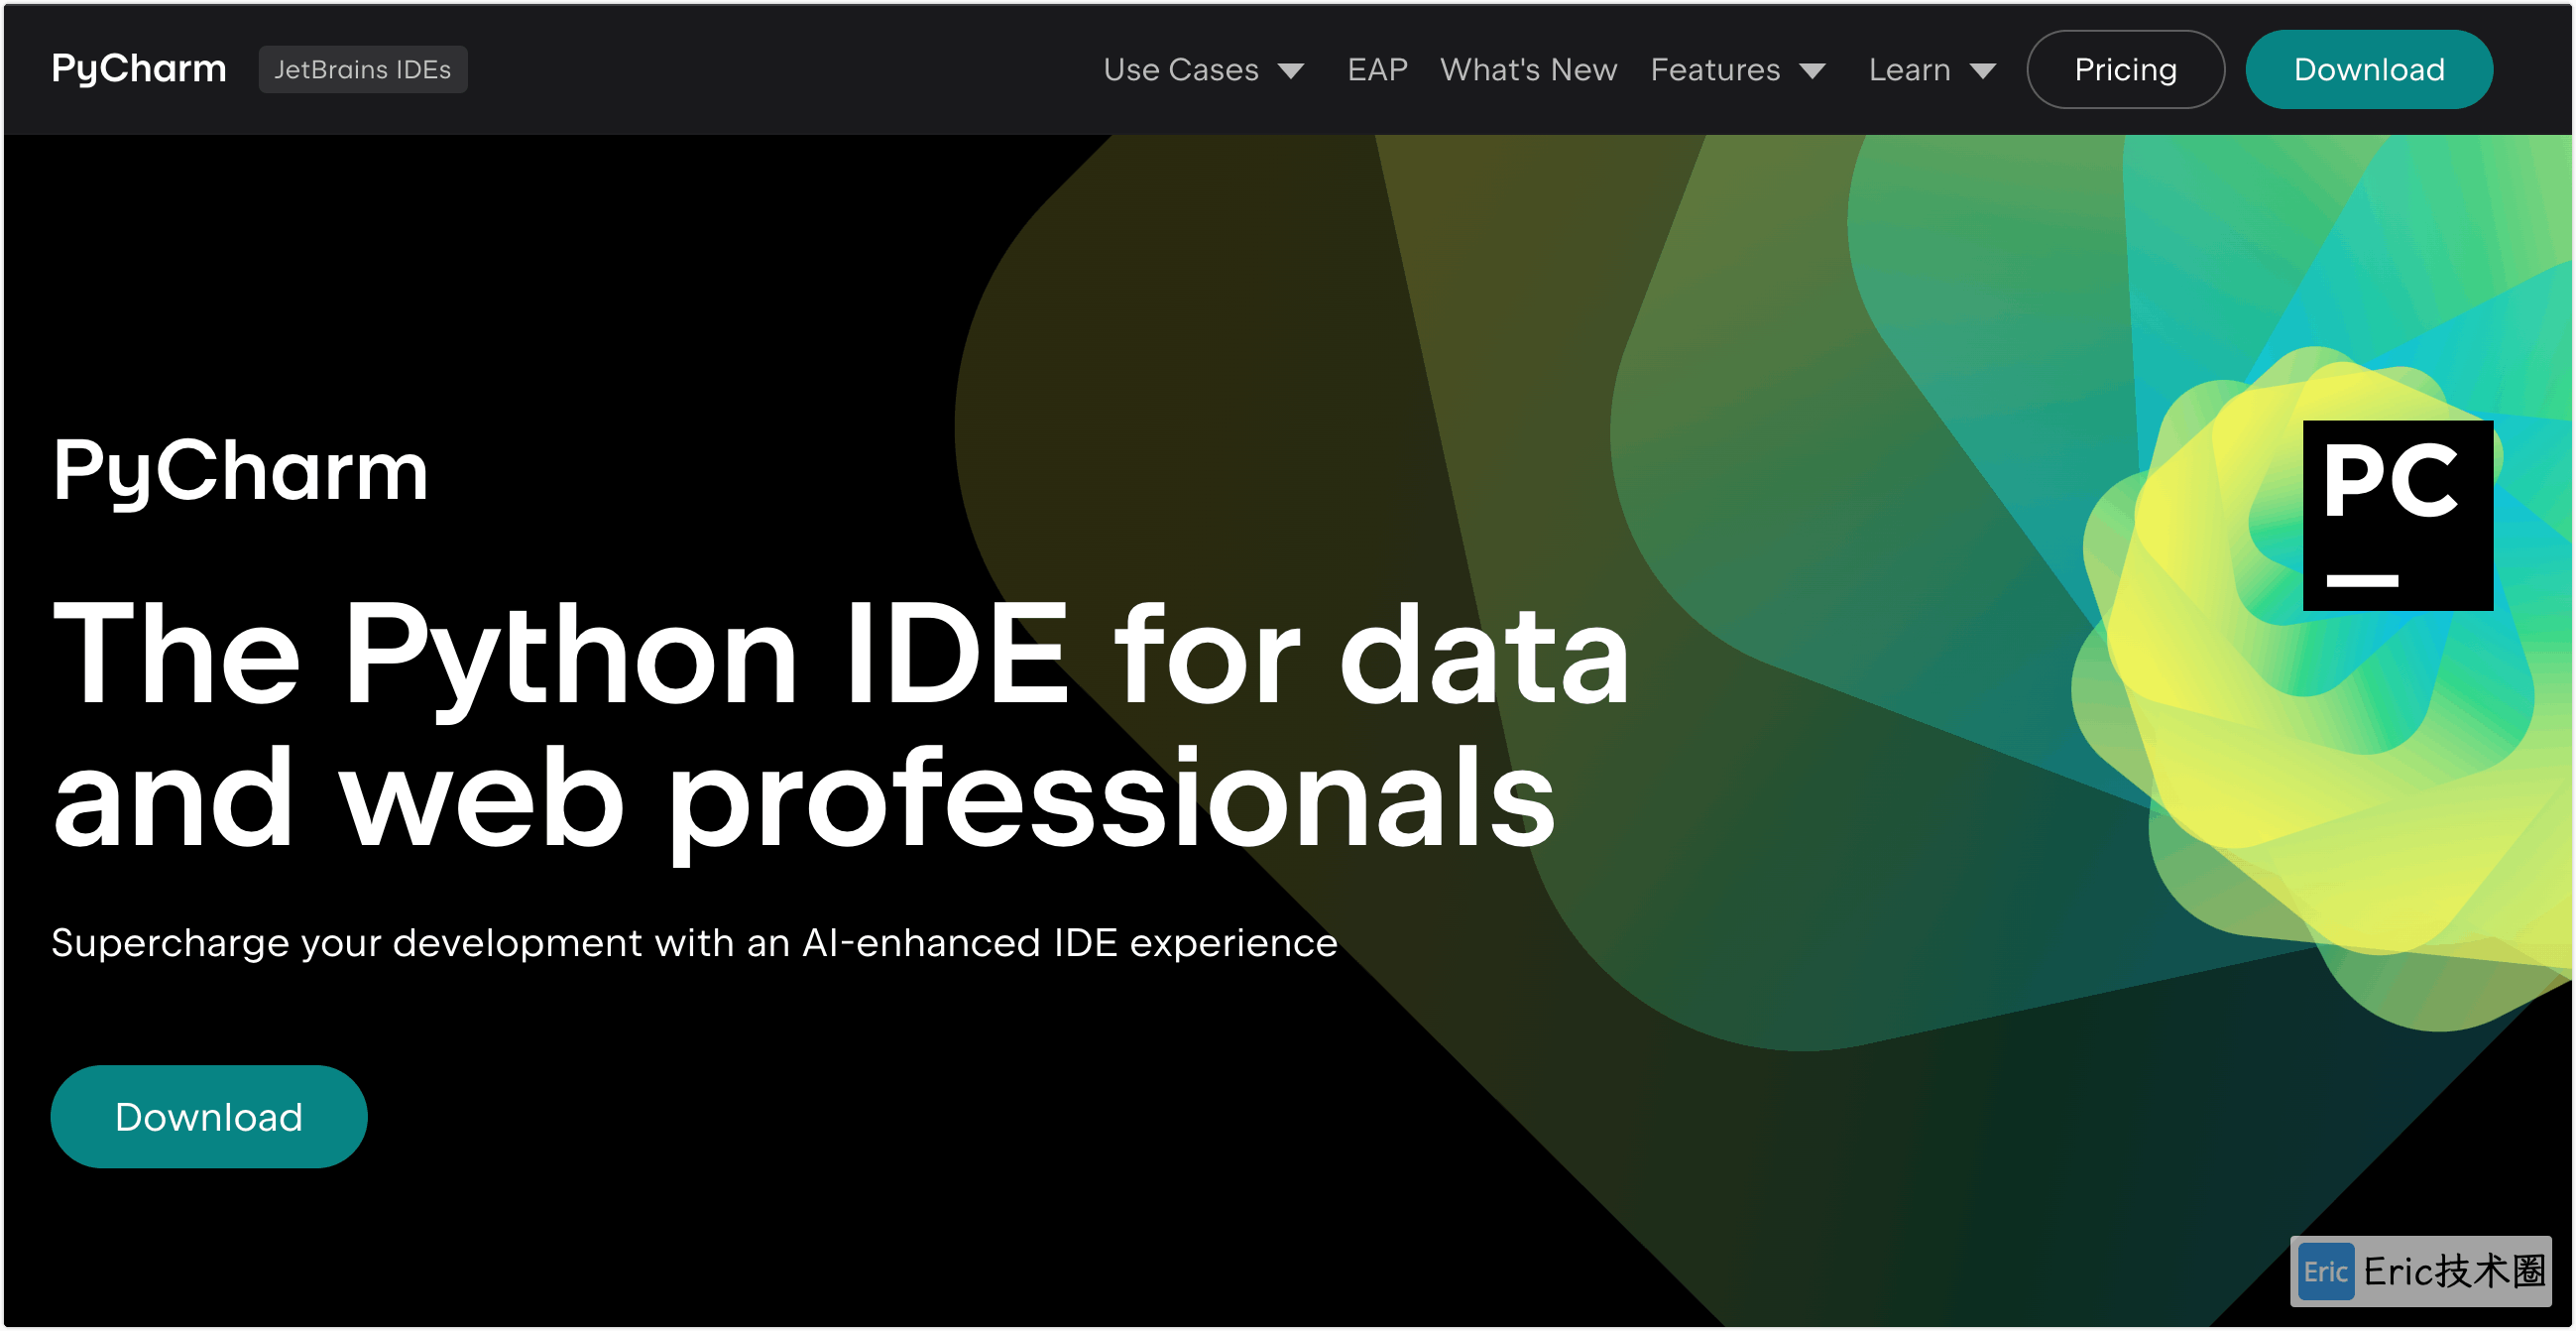Open the Pricing page button
Viewport: 2576px width, 1331px height.
(2125, 69)
